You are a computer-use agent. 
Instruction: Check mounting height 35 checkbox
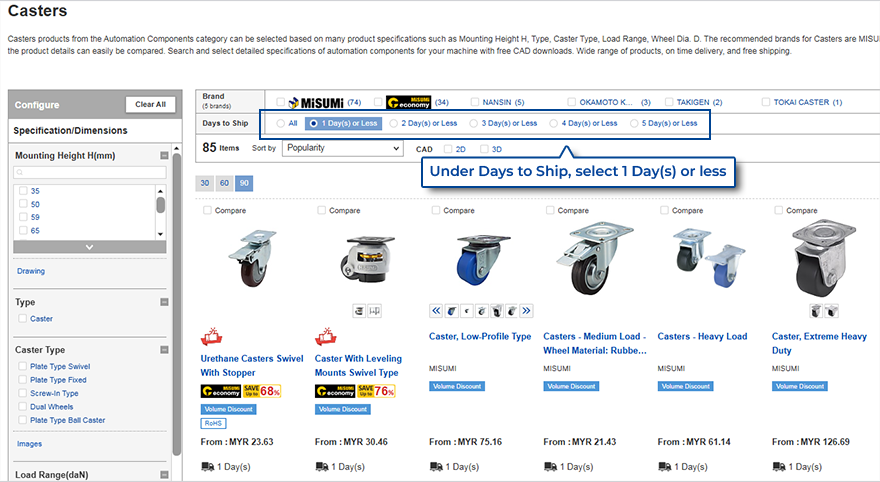pos(23,190)
